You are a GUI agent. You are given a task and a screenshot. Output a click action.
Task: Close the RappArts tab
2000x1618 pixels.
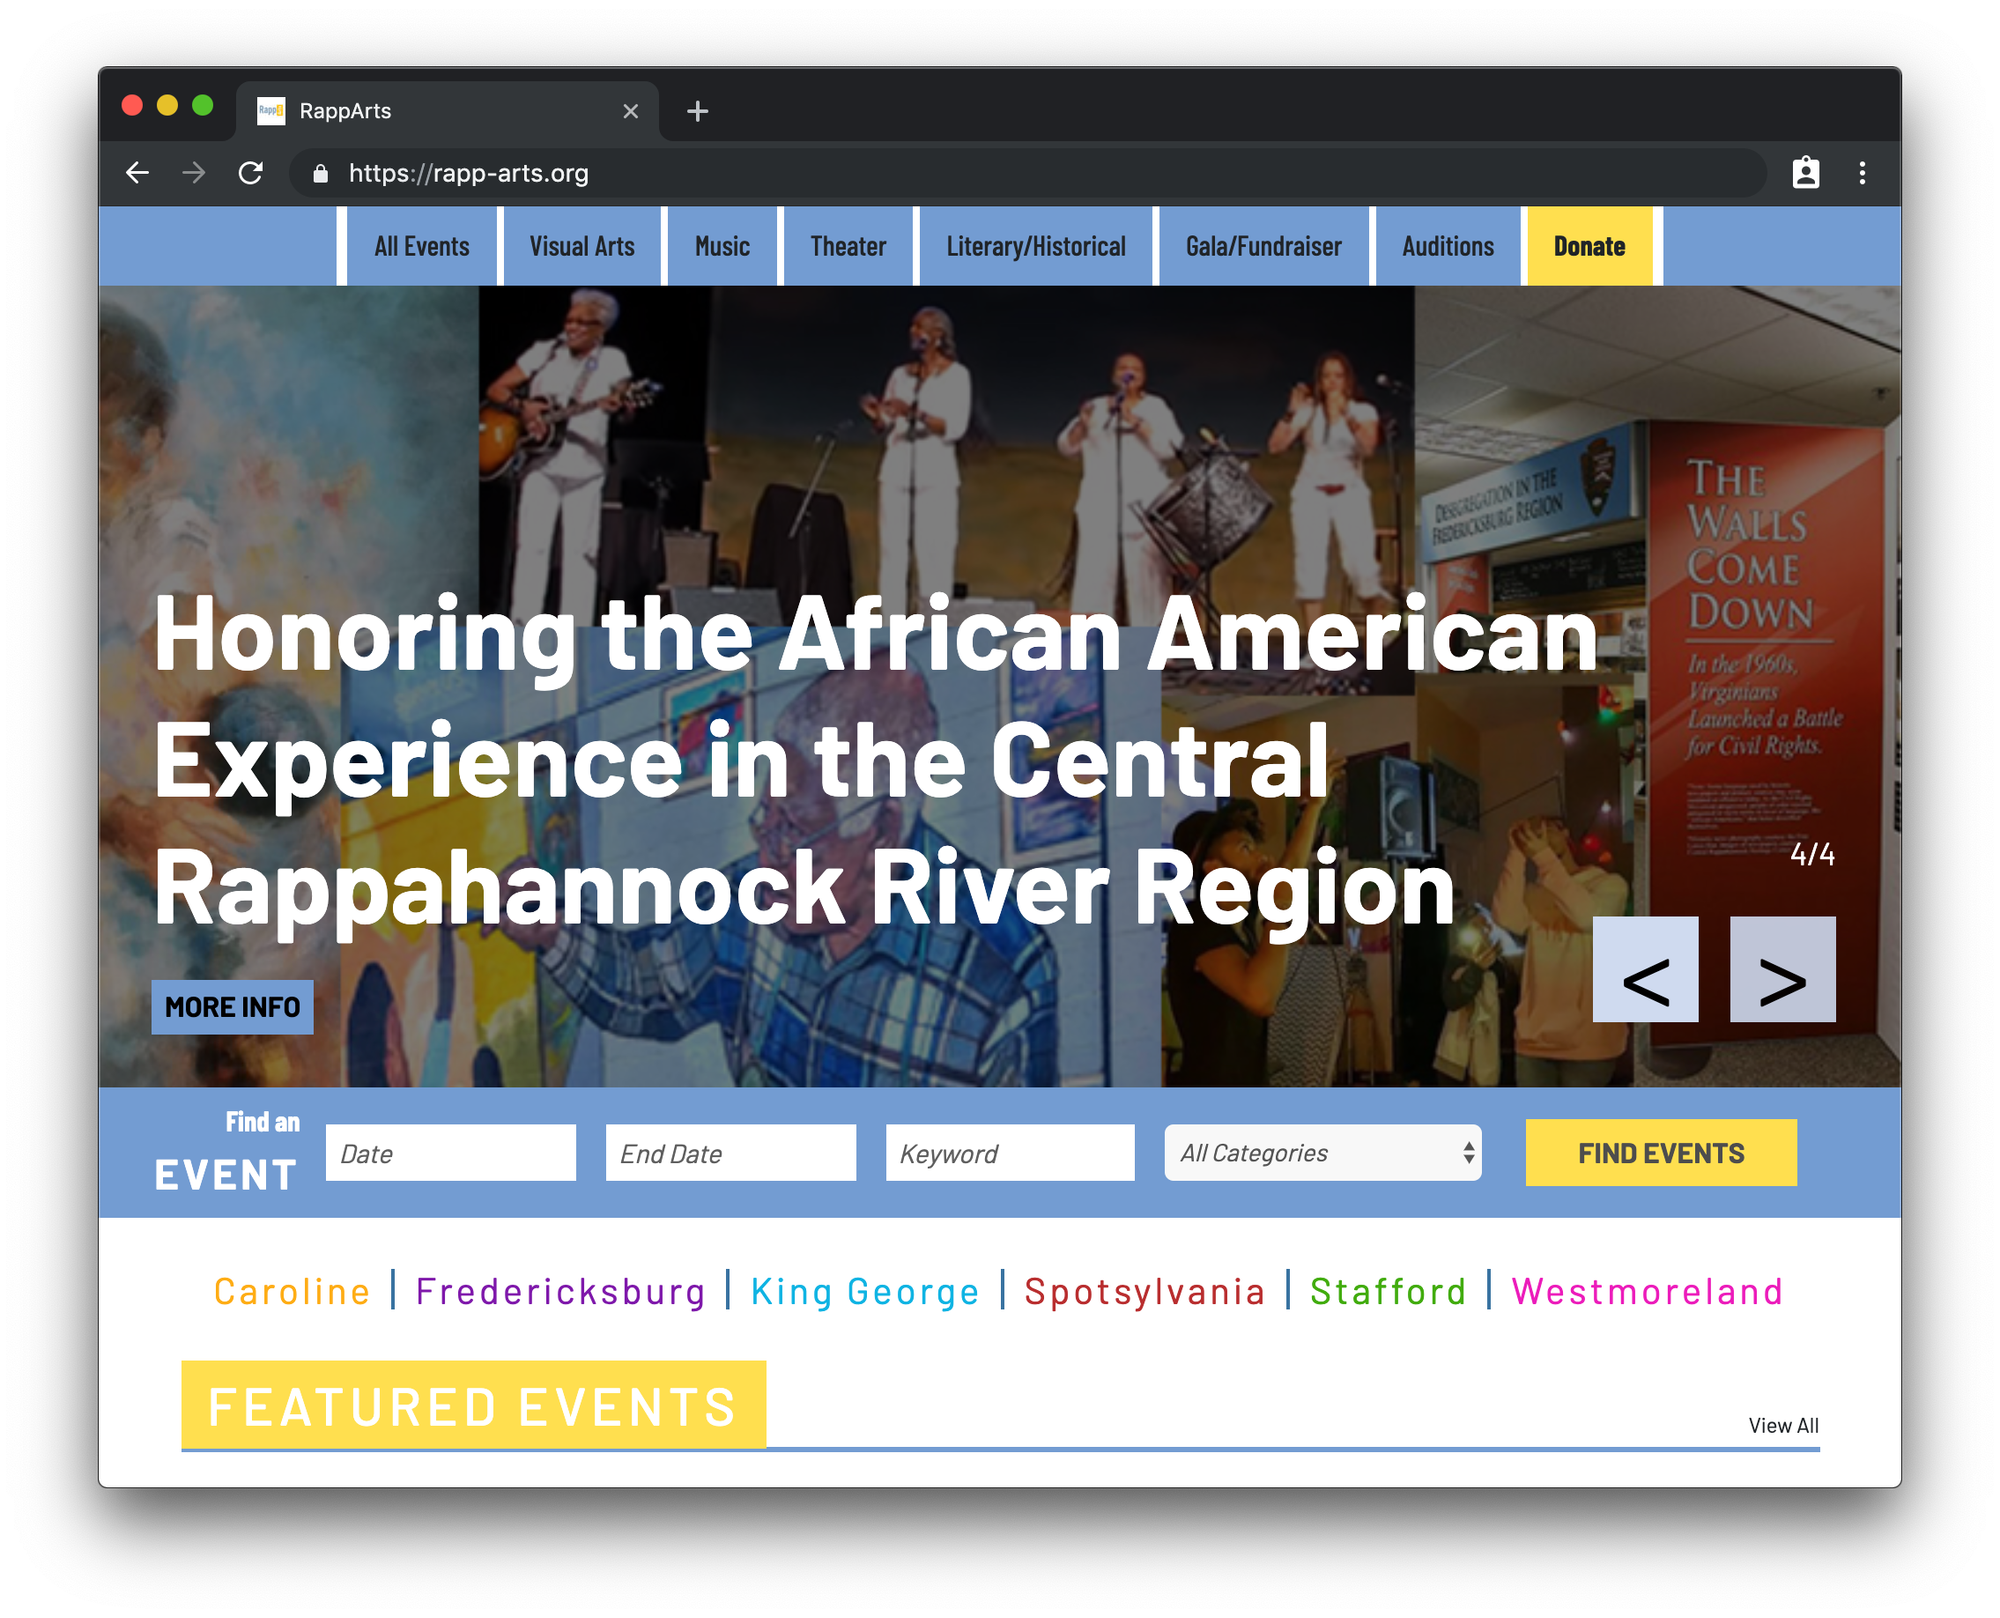[631, 111]
